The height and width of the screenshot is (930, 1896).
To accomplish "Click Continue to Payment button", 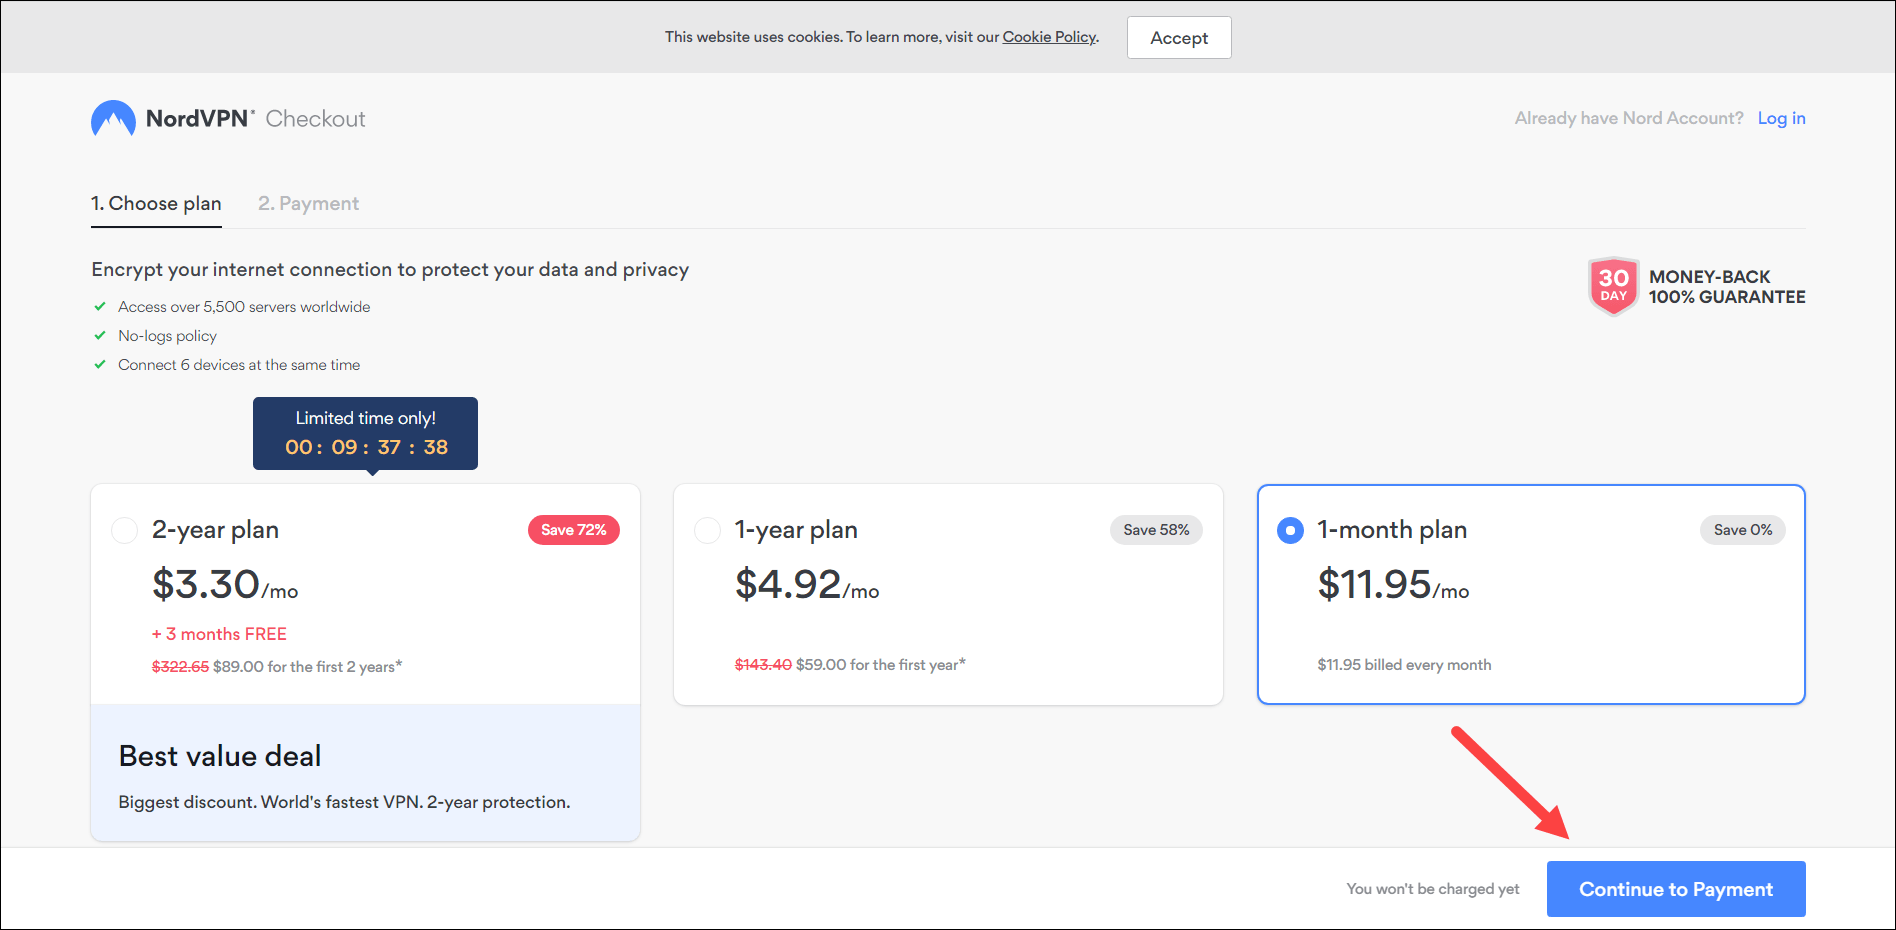I will click(1676, 889).
